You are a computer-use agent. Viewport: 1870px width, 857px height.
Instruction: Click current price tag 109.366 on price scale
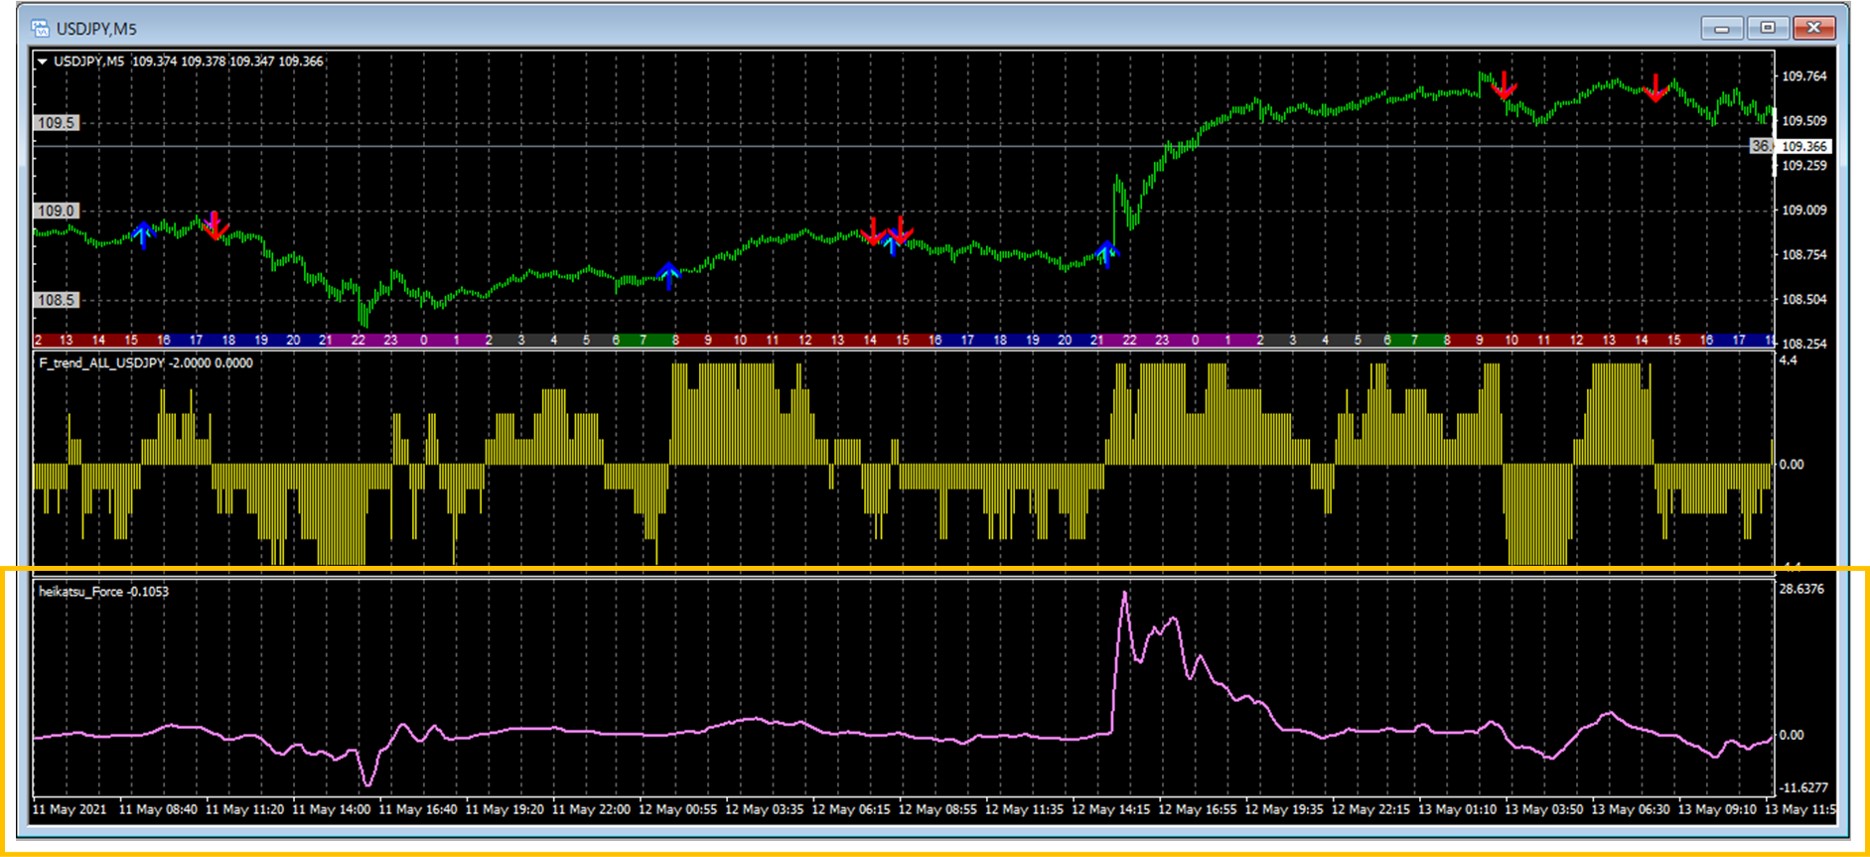[1804, 146]
